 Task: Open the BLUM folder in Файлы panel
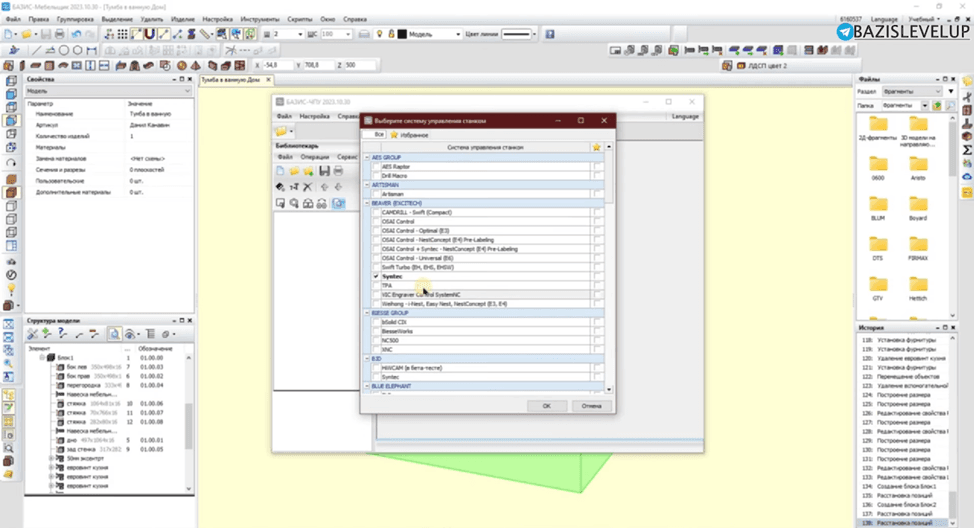878,208
